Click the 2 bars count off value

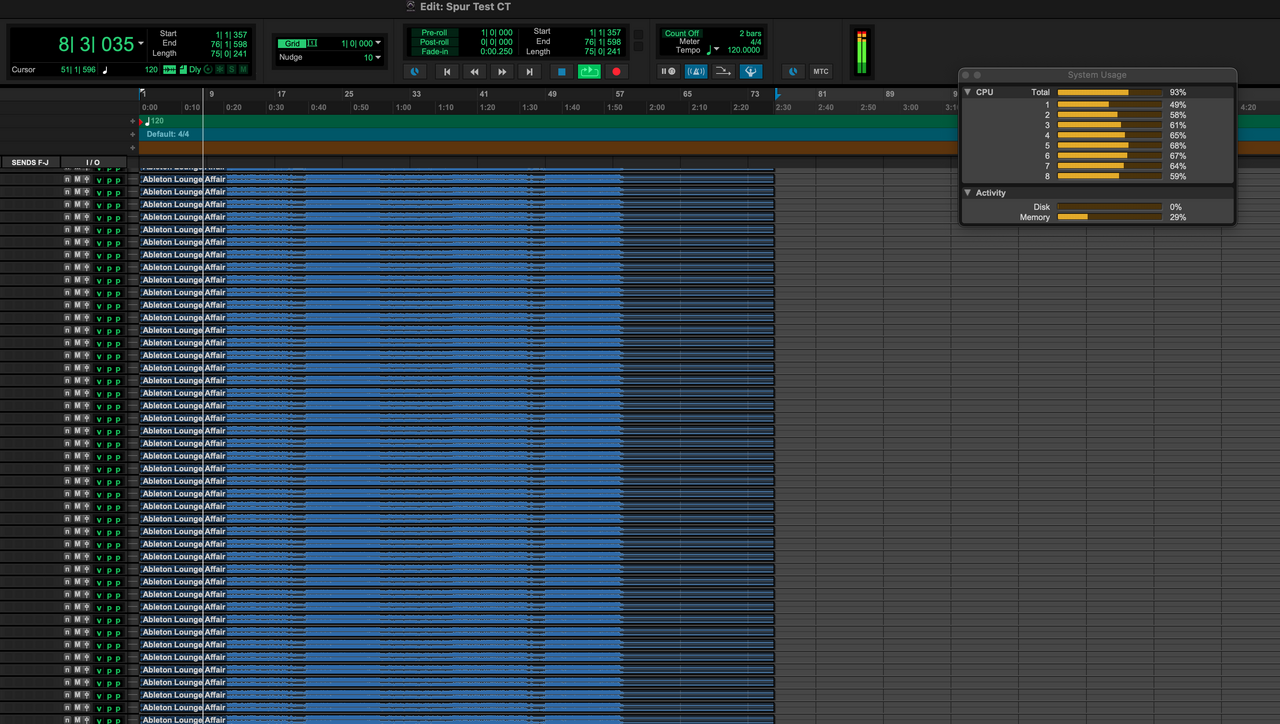coord(750,33)
